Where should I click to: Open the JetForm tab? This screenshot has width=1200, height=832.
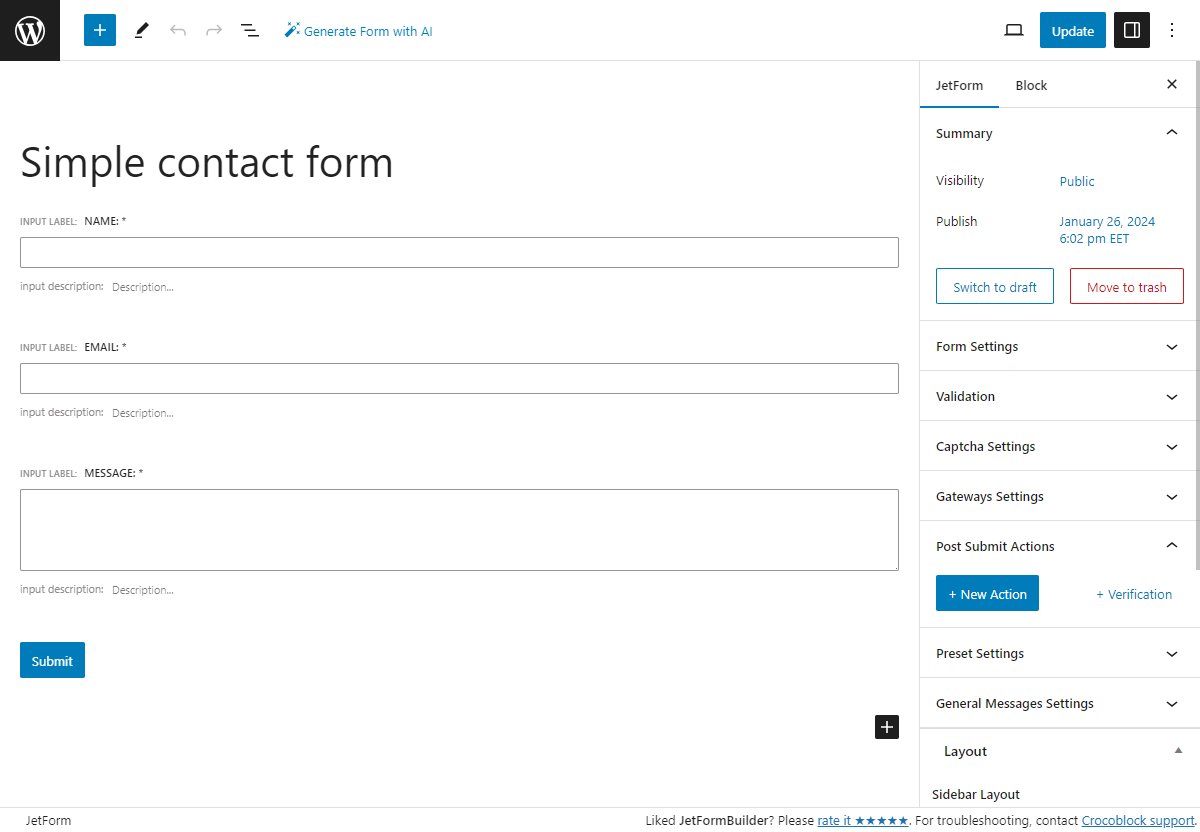[959, 85]
